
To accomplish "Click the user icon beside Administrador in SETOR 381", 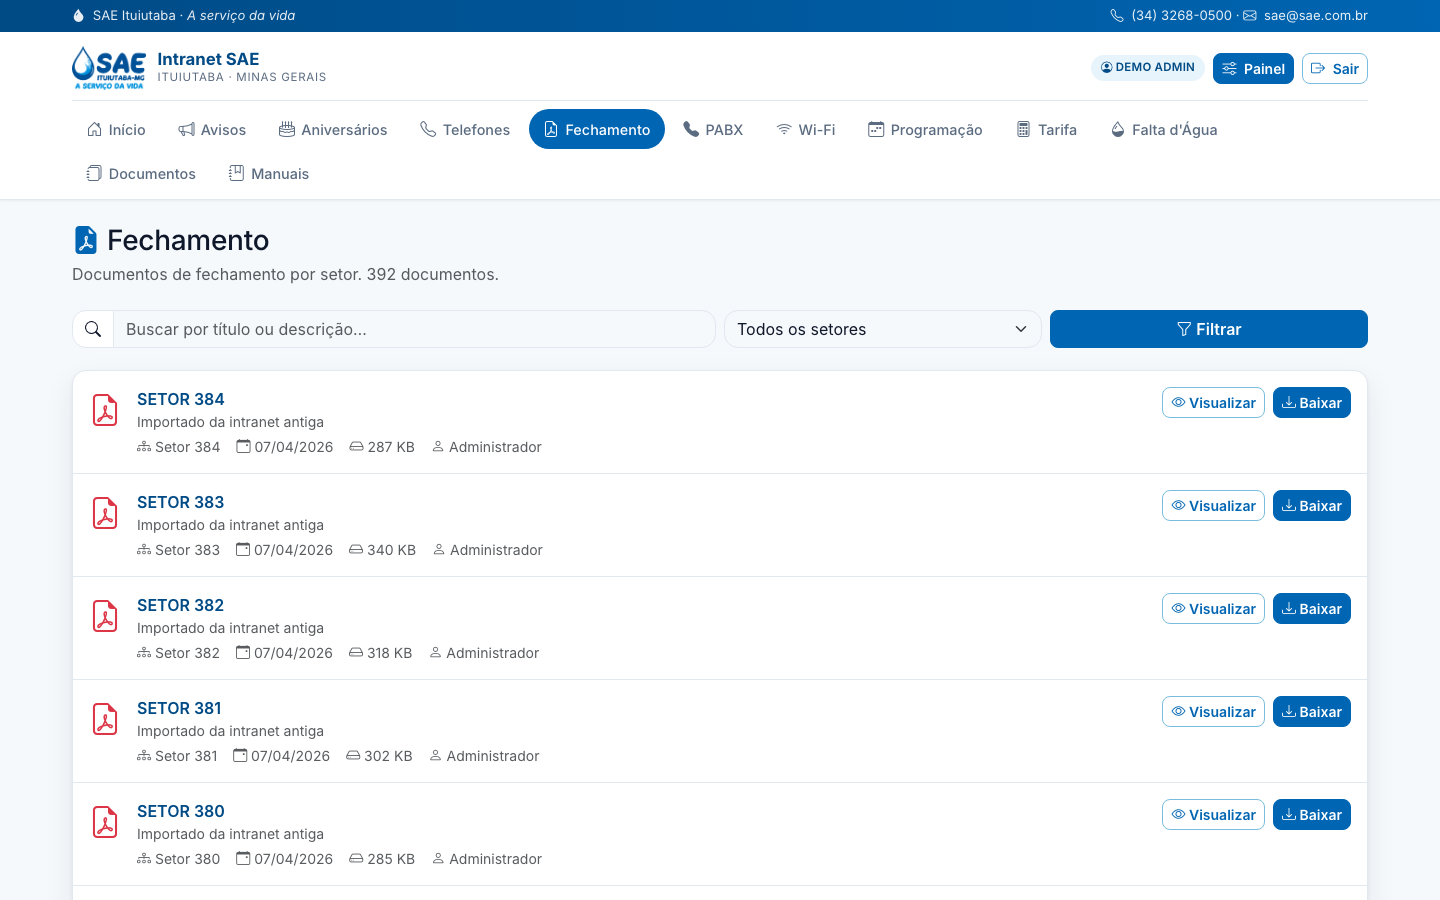I will pyautogui.click(x=435, y=756).
